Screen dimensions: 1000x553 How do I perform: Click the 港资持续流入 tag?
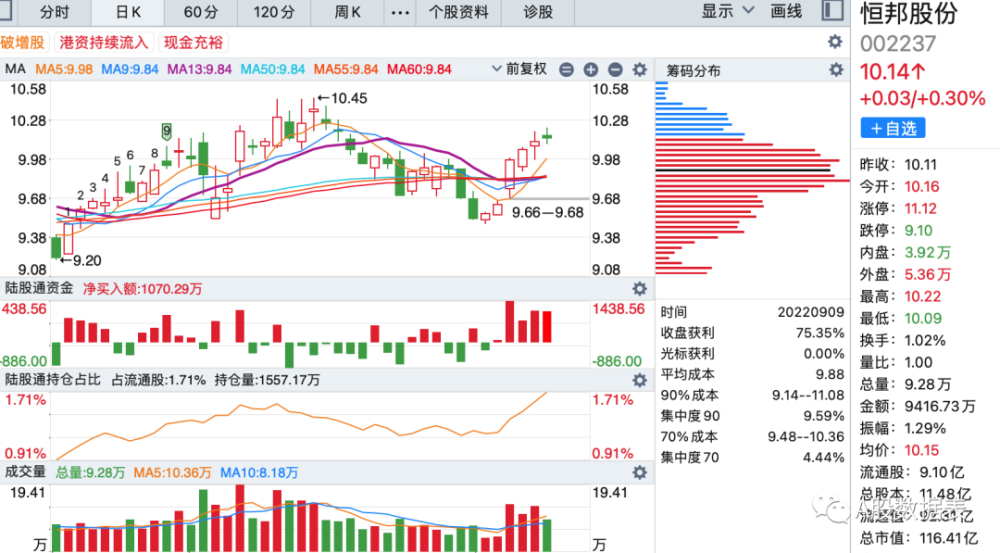pyautogui.click(x=104, y=43)
